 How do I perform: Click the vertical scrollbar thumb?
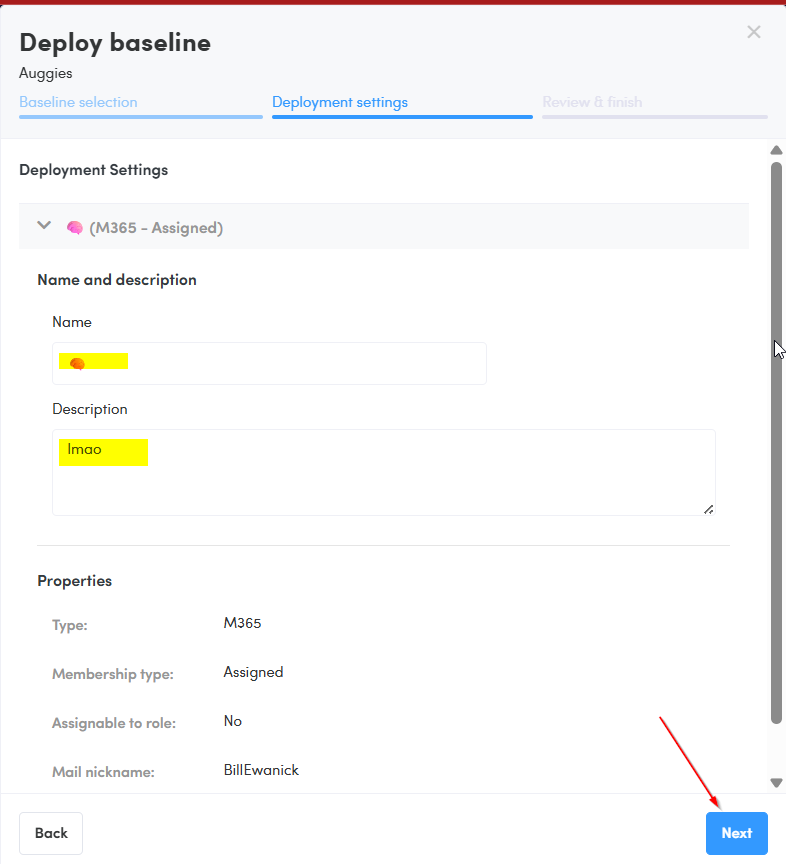click(x=776, y=440)
